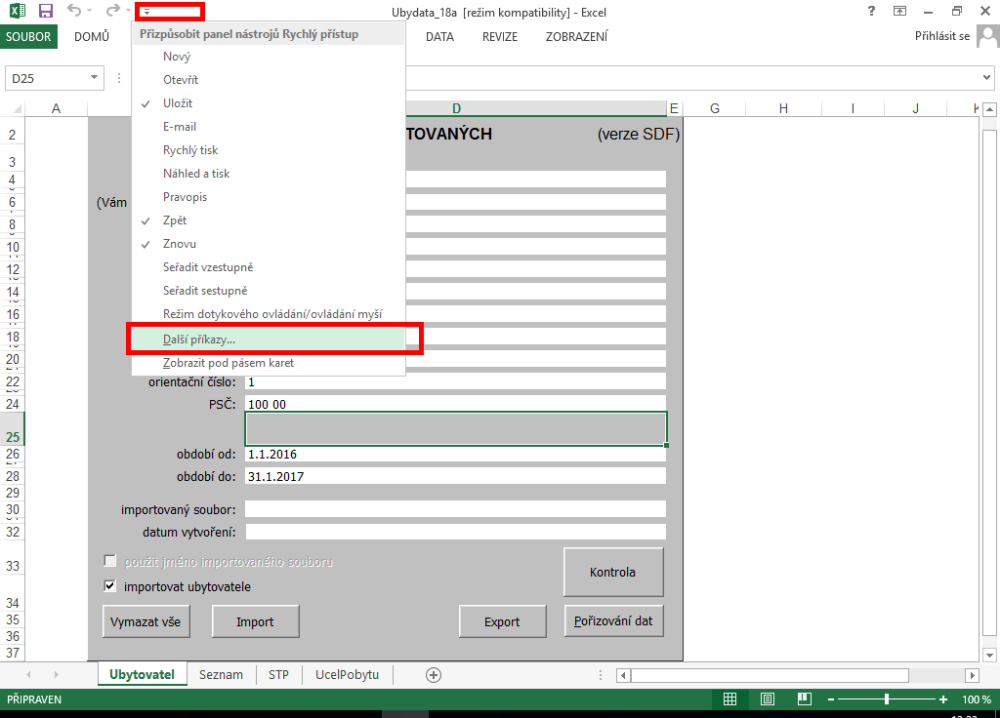
Task: Toggle 'Uložit' checked item in the menu
Action: 178,103
